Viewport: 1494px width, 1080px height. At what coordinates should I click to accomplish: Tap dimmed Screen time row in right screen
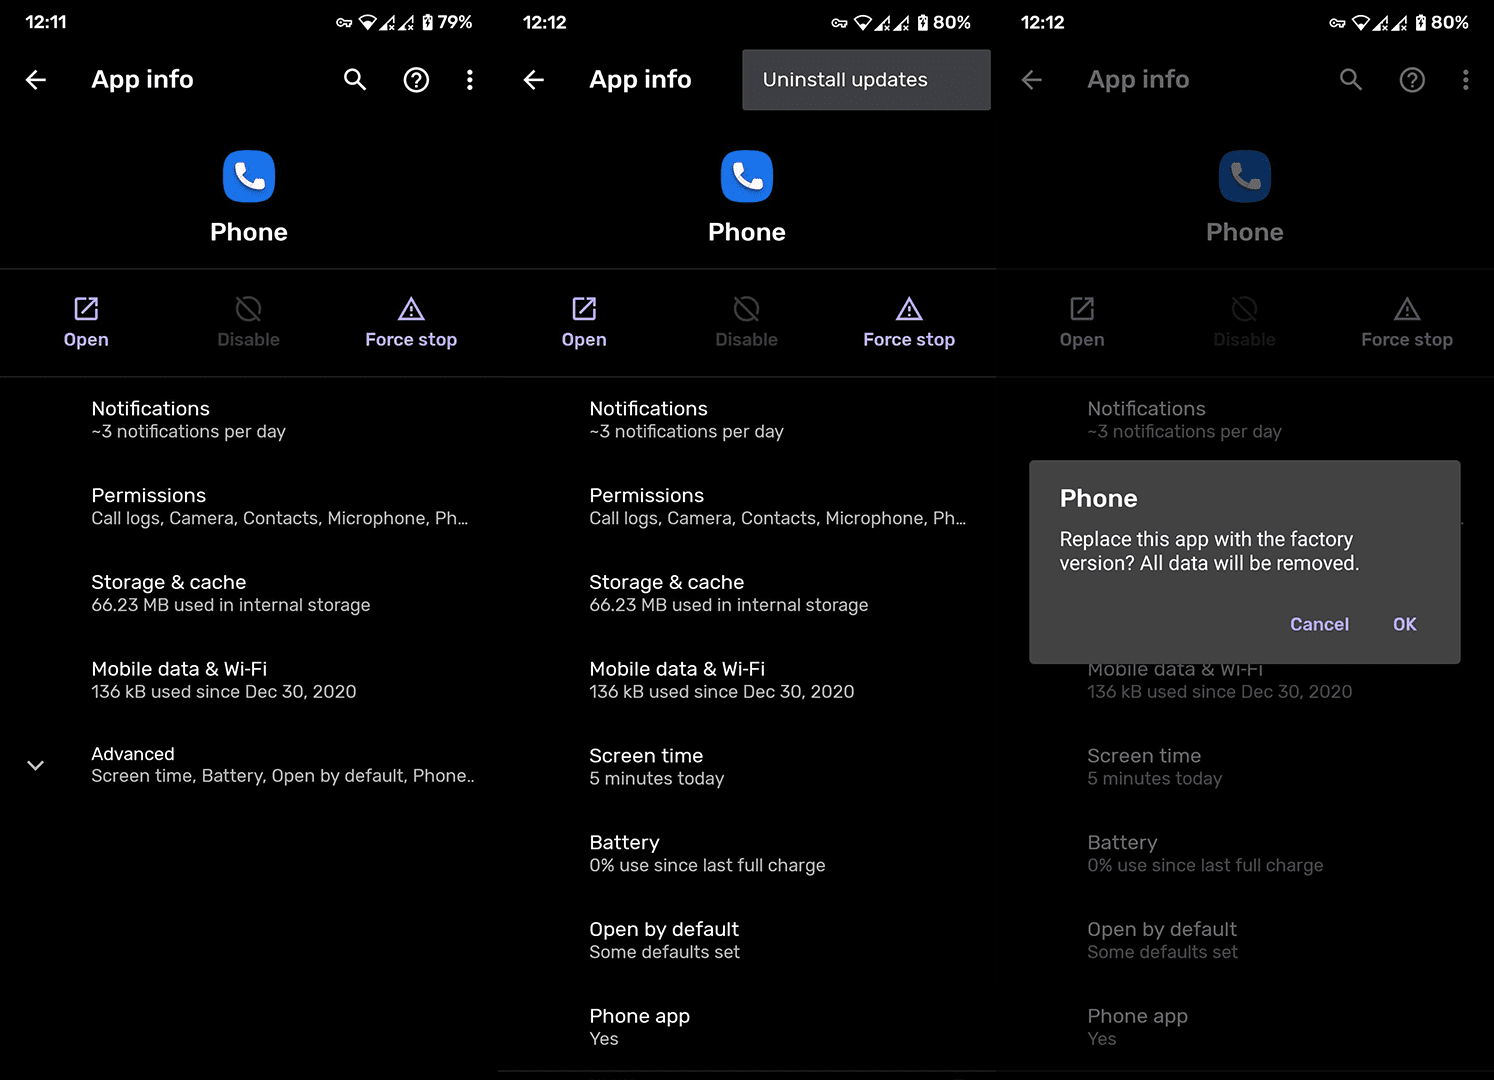[x=1245, y=767]
